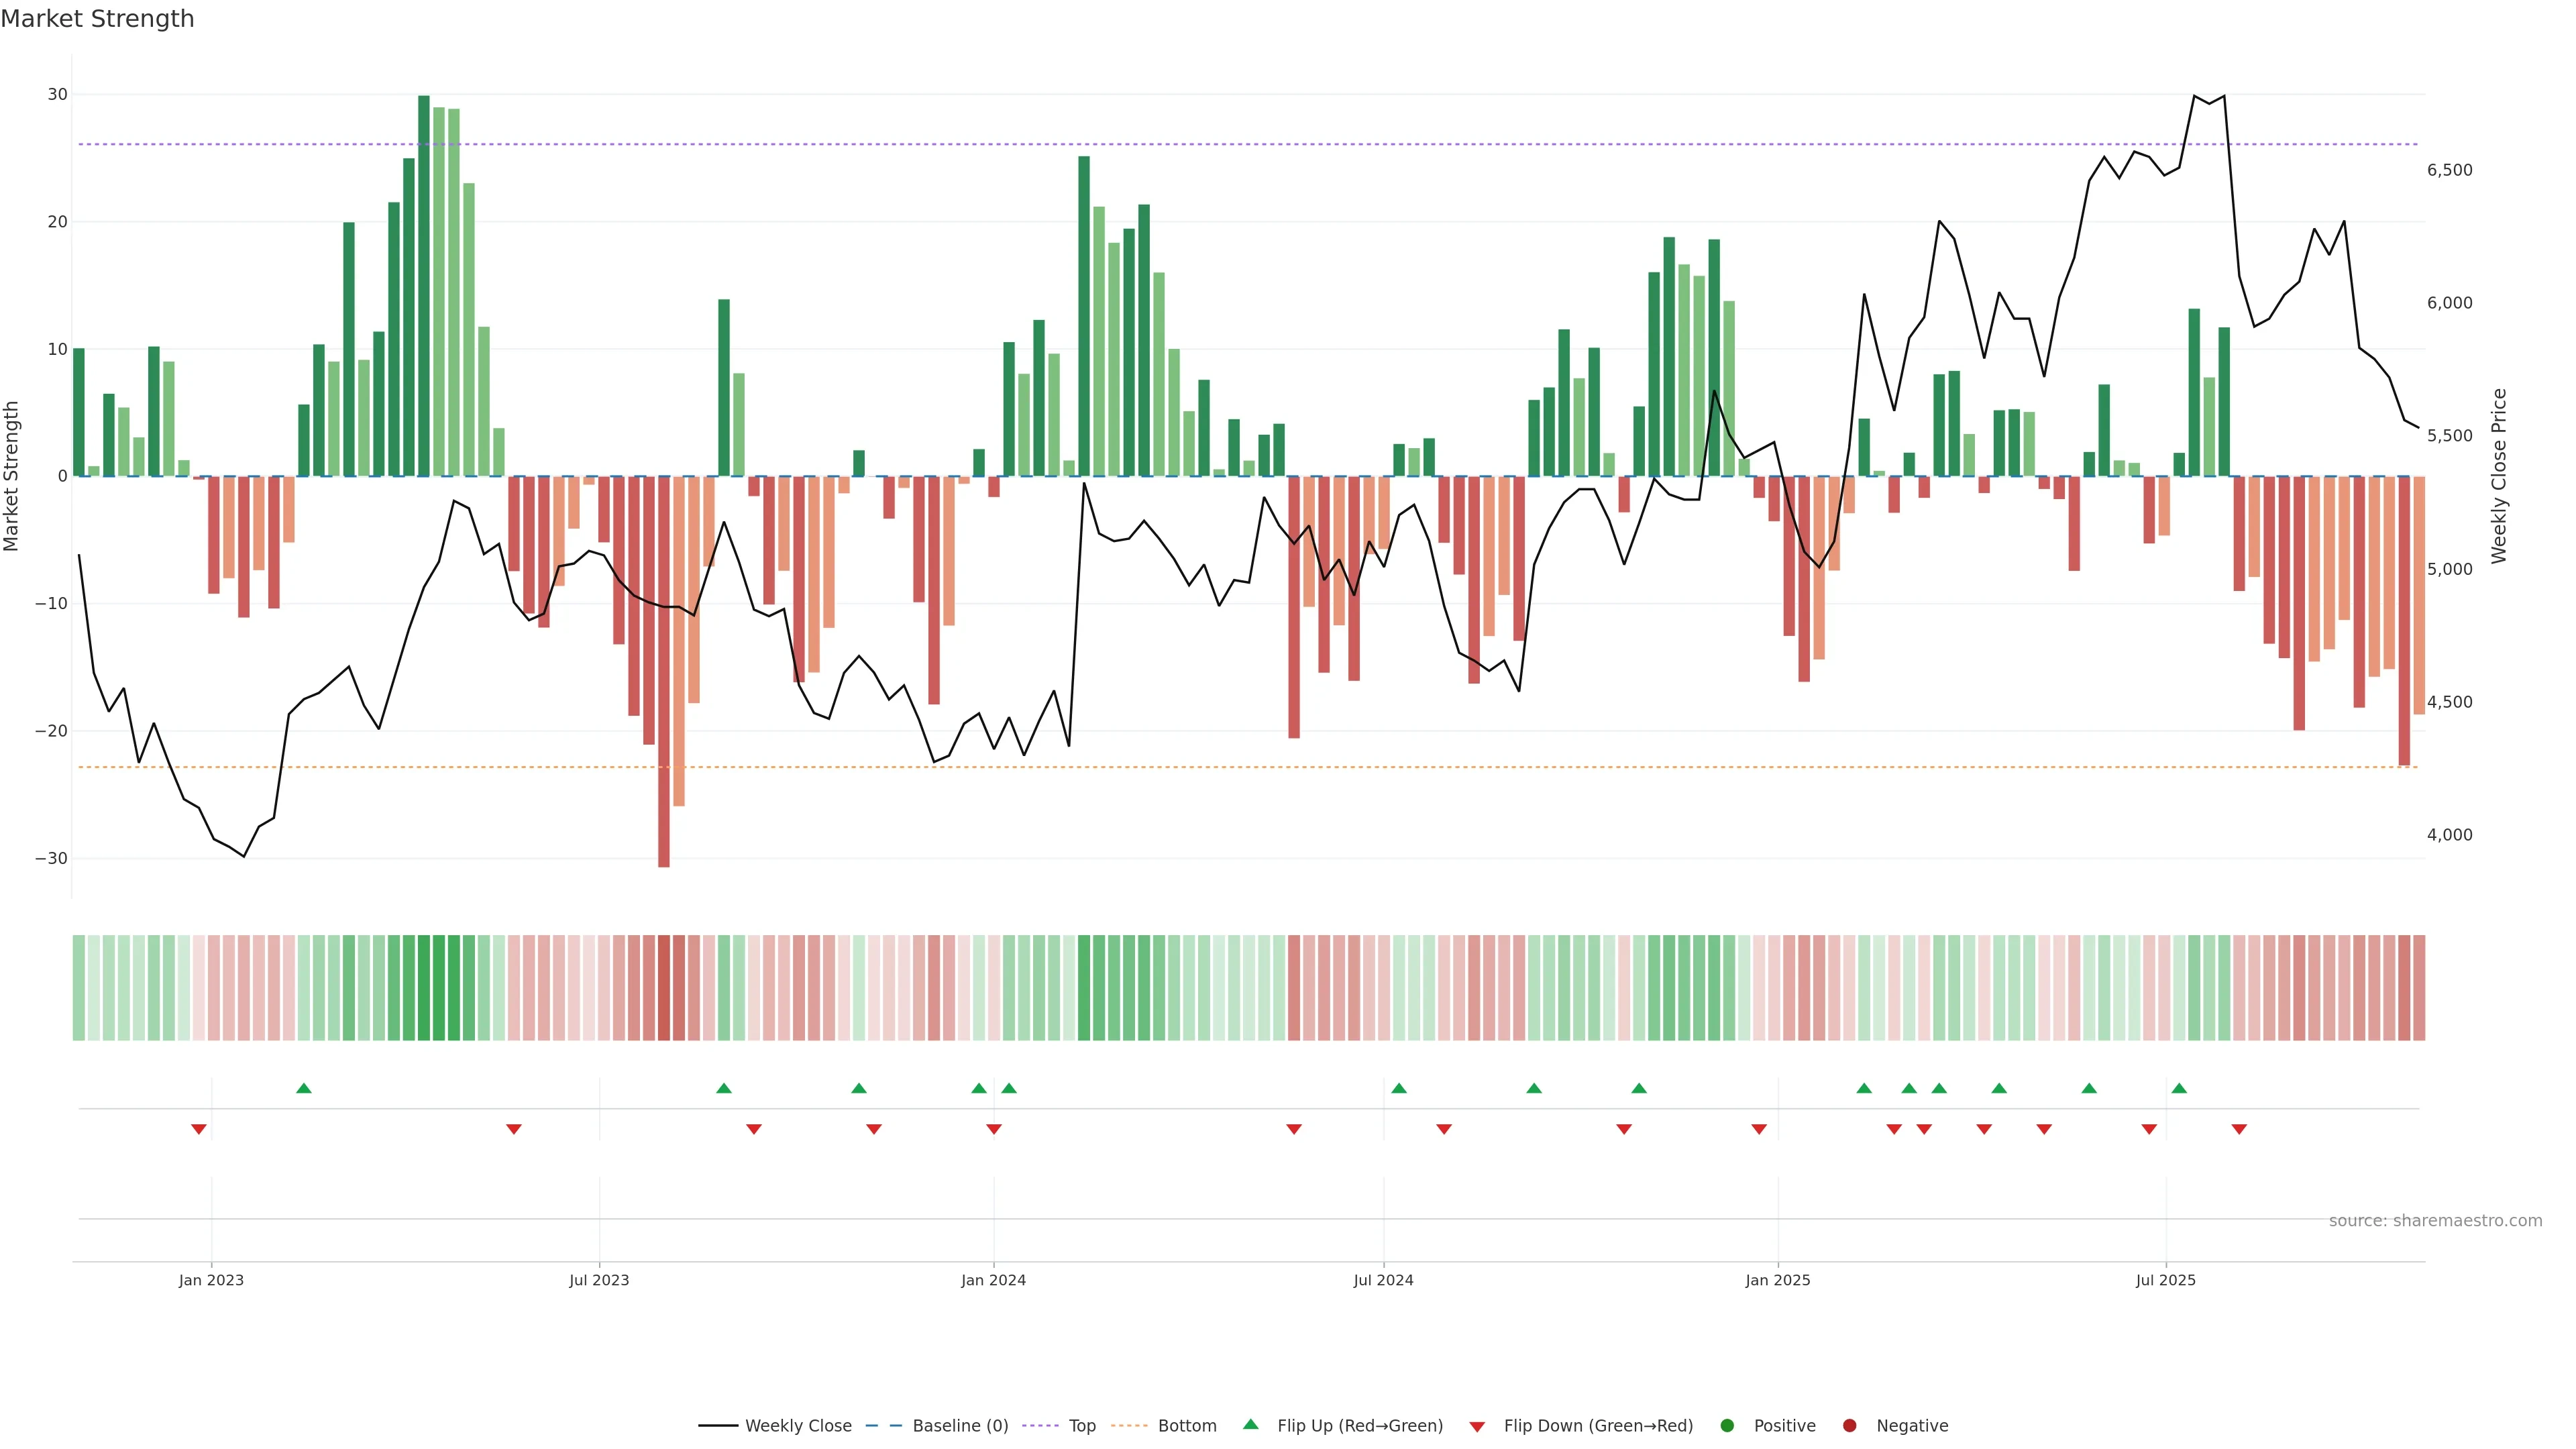Click the Market Strength chart title
2576x1449 pixels.
(97, 19)
